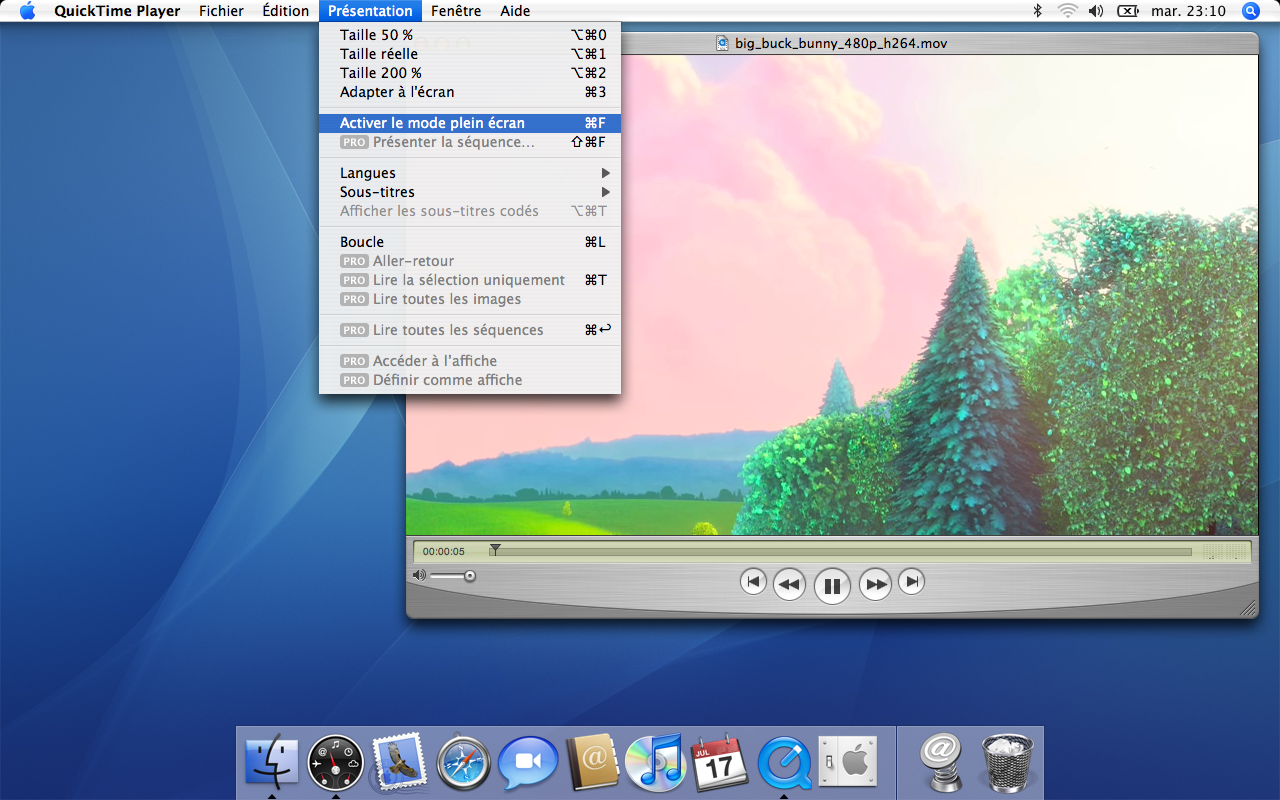Open the QuickTime Player application menu

point(117,11)
